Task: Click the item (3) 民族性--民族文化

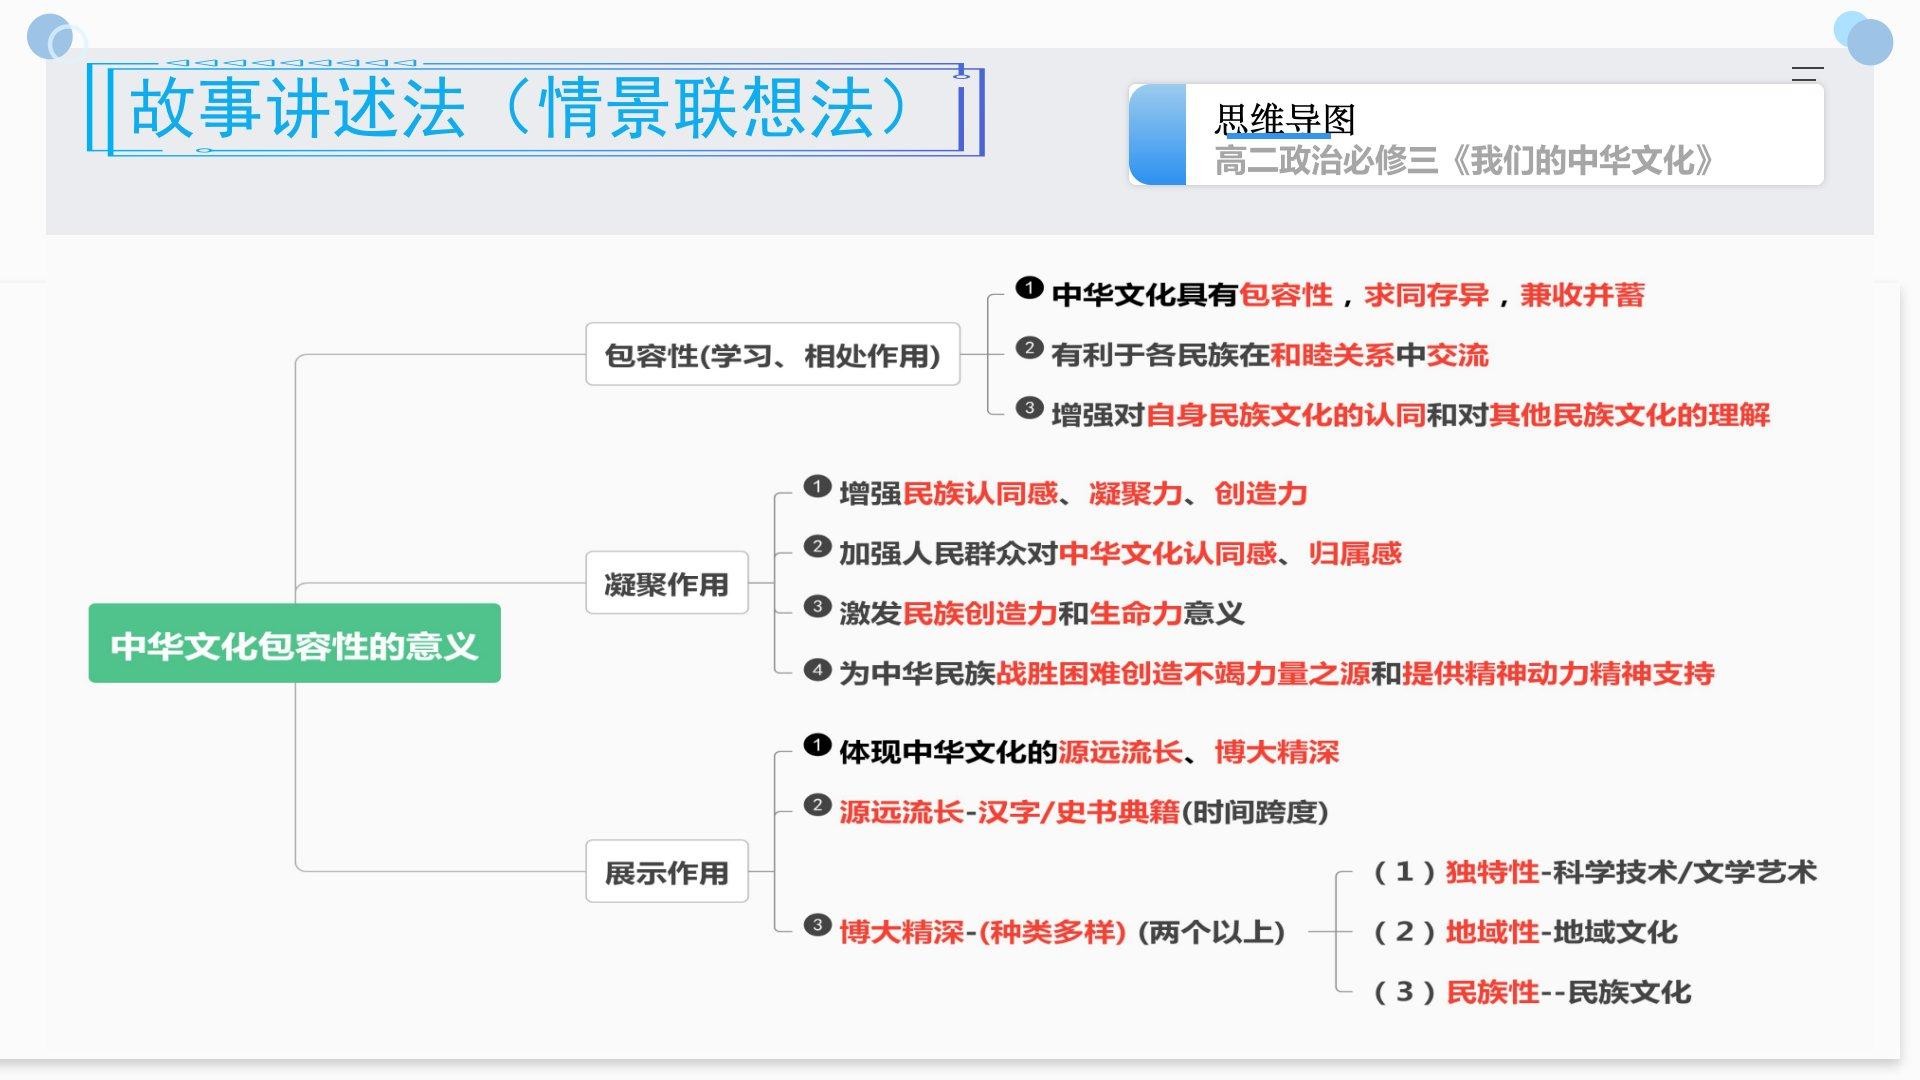Action: 1532,992
